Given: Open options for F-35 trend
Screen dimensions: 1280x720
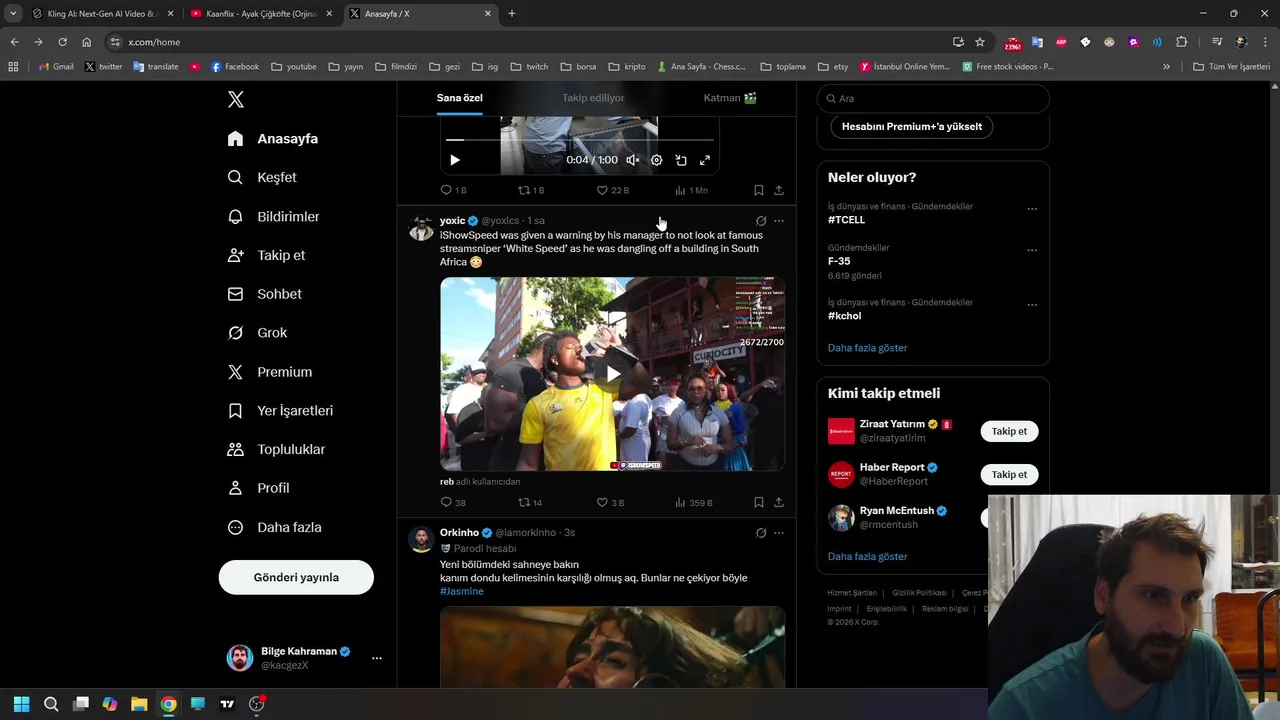Looking at the screenshot, I should [x=1032, y=250].
